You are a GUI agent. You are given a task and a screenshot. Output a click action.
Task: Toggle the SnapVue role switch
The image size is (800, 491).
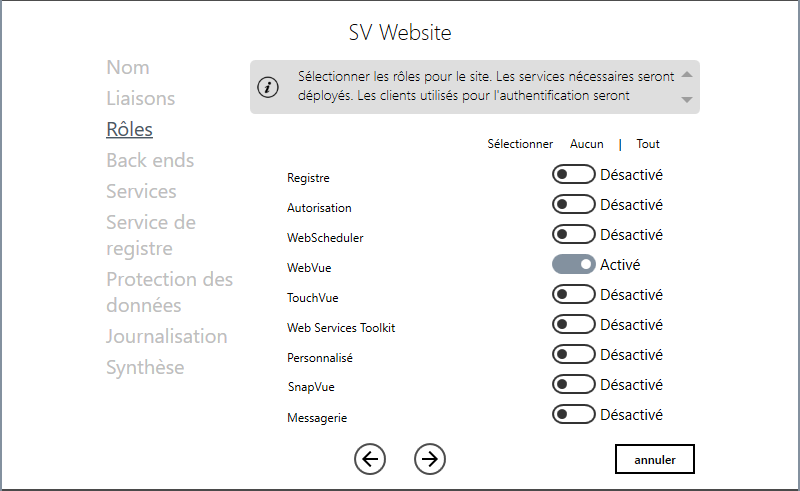click(x=573, y=384)
